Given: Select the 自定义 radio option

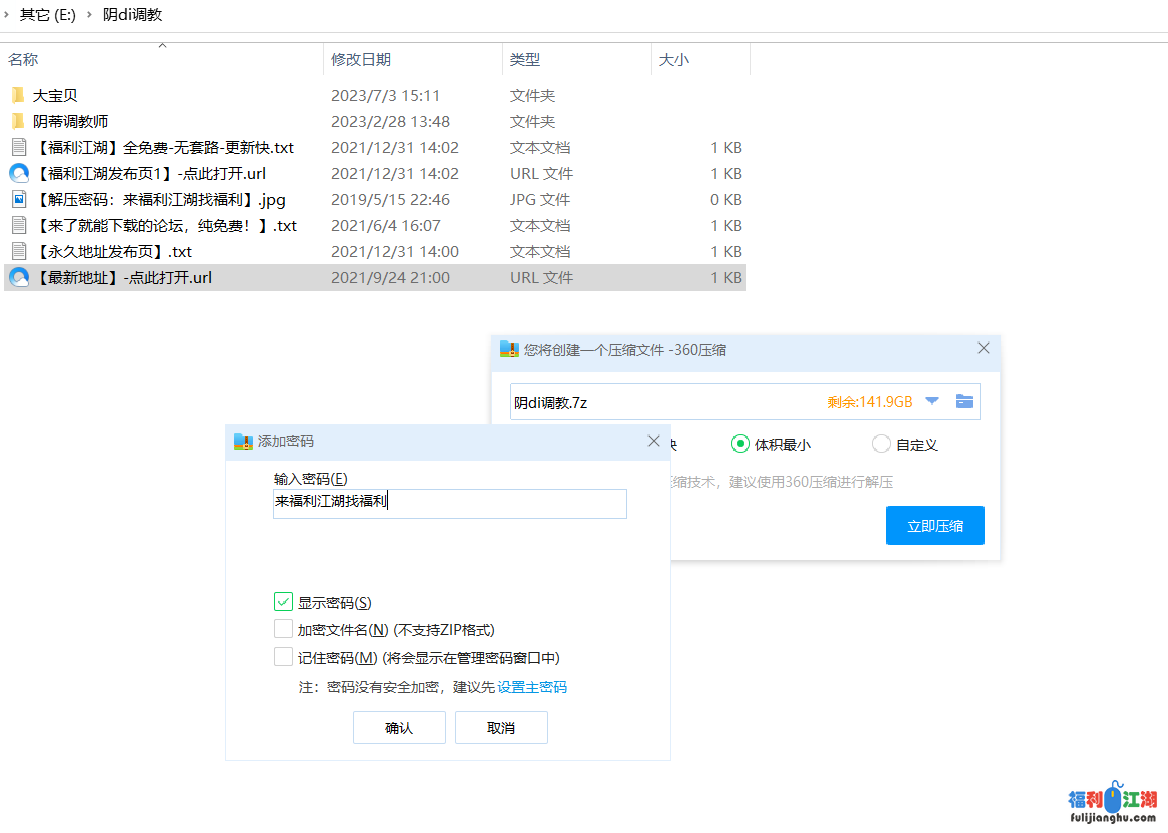Looking at the screenshot, I should pos(881,444).
